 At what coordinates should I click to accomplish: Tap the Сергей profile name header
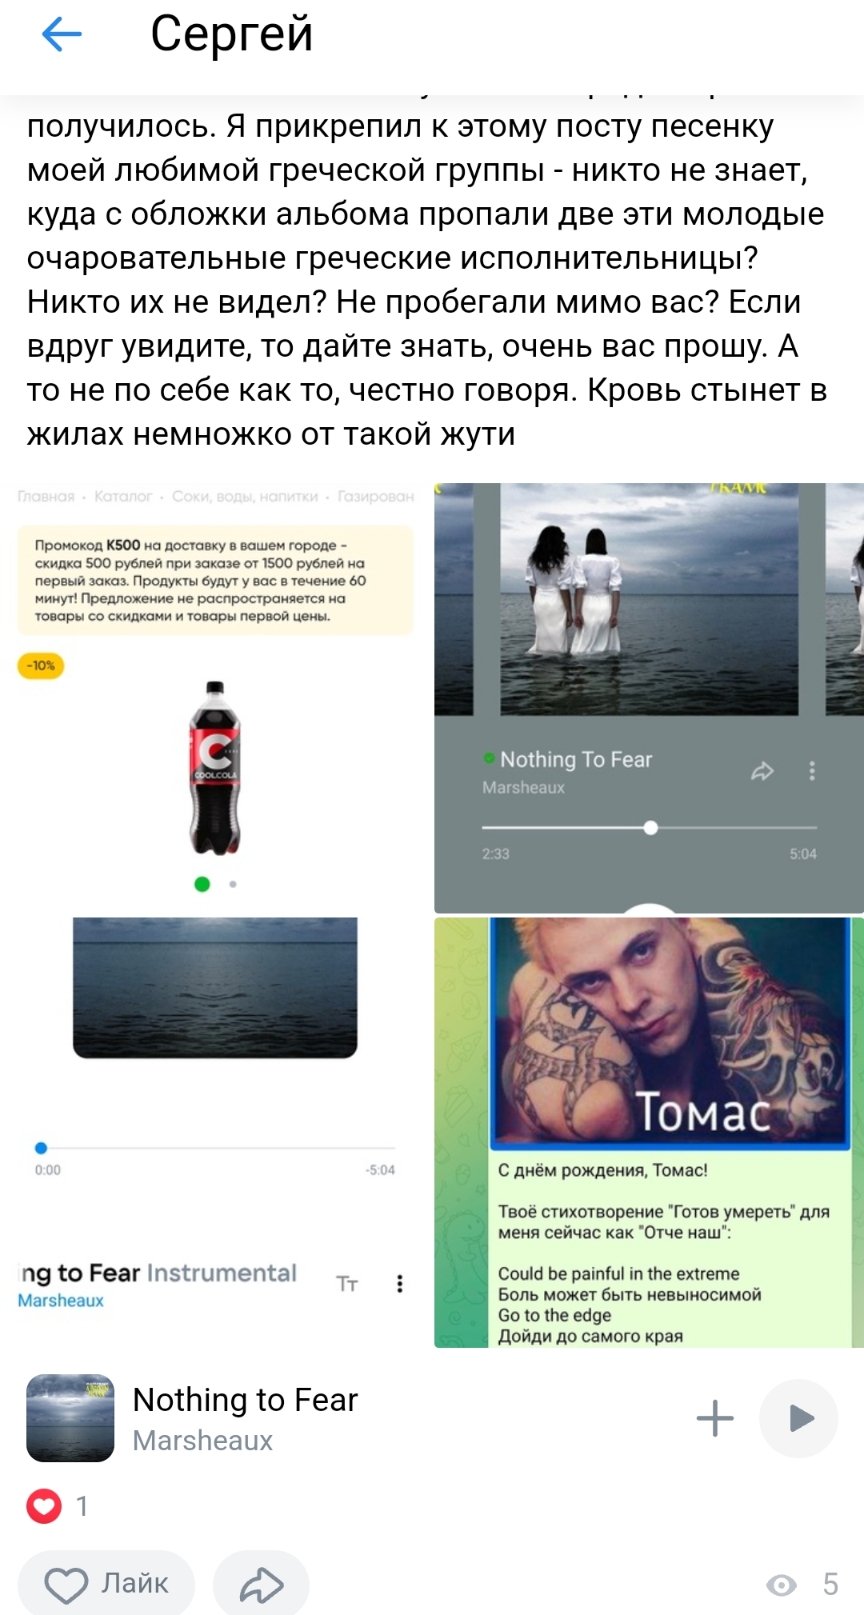231,34
